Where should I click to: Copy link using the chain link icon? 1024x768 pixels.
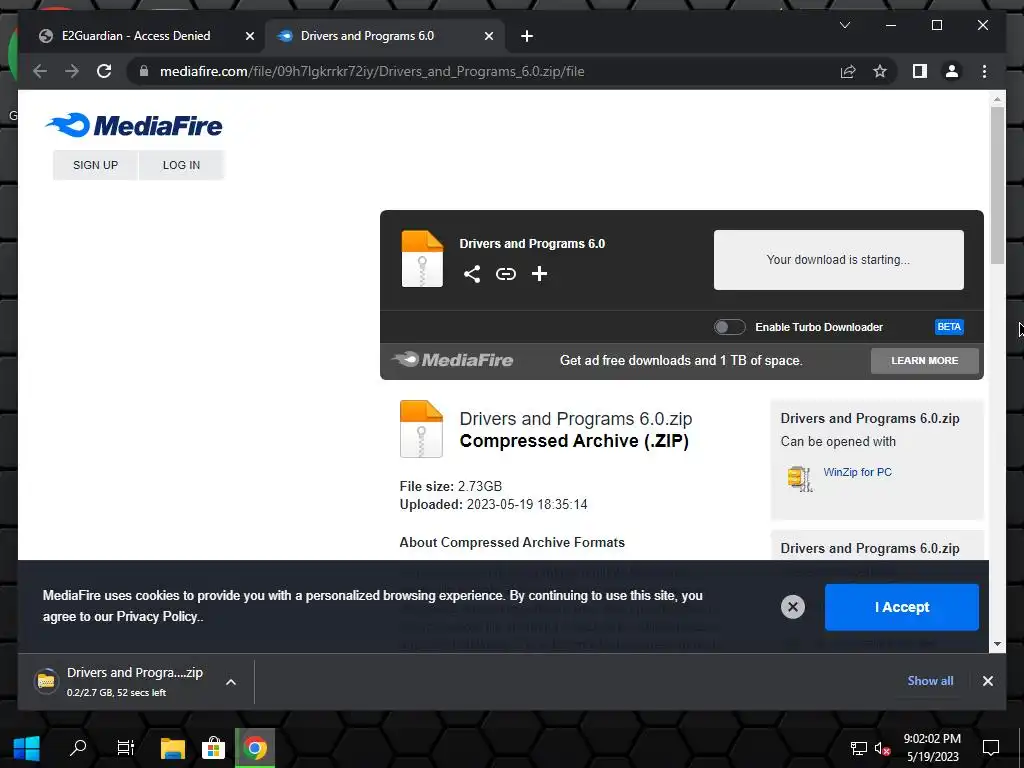[505, 274]
